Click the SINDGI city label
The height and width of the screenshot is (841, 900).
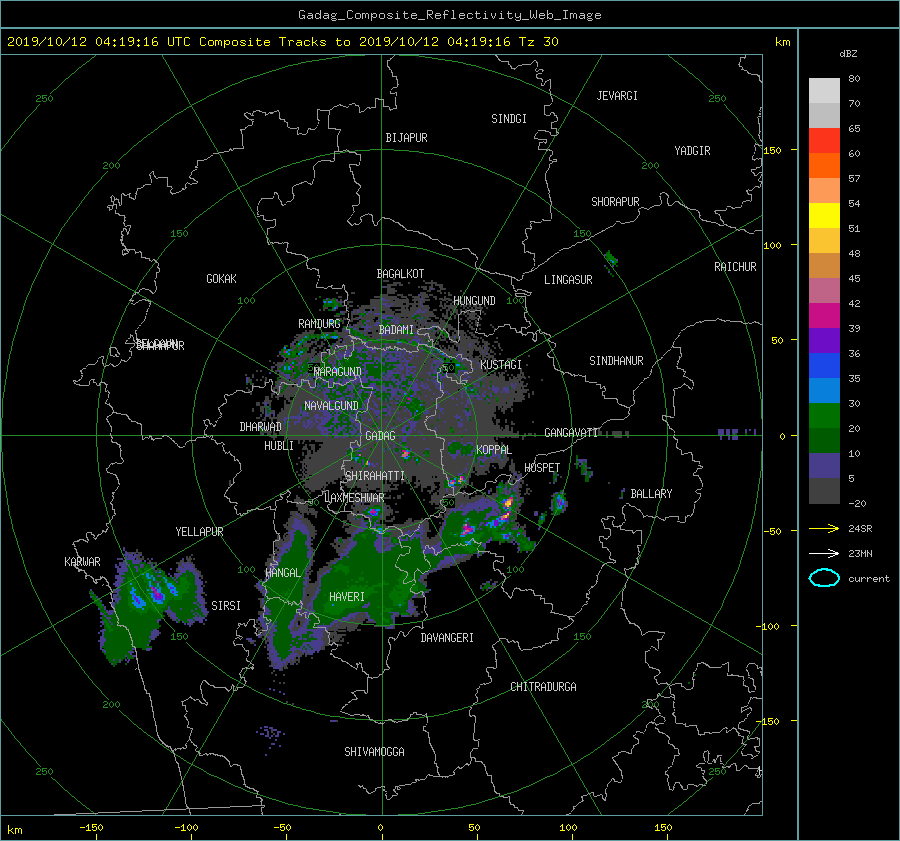509,119
